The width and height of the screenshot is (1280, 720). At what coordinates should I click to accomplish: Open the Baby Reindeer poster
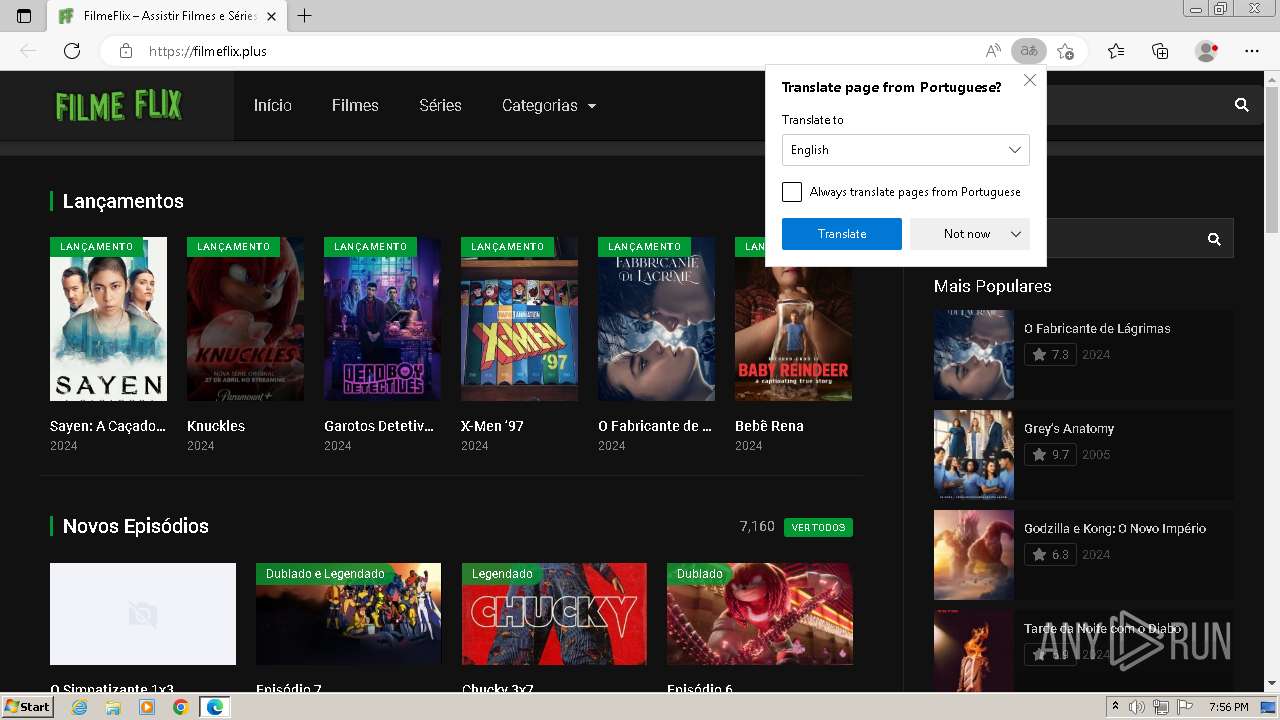tap(793, 333)
